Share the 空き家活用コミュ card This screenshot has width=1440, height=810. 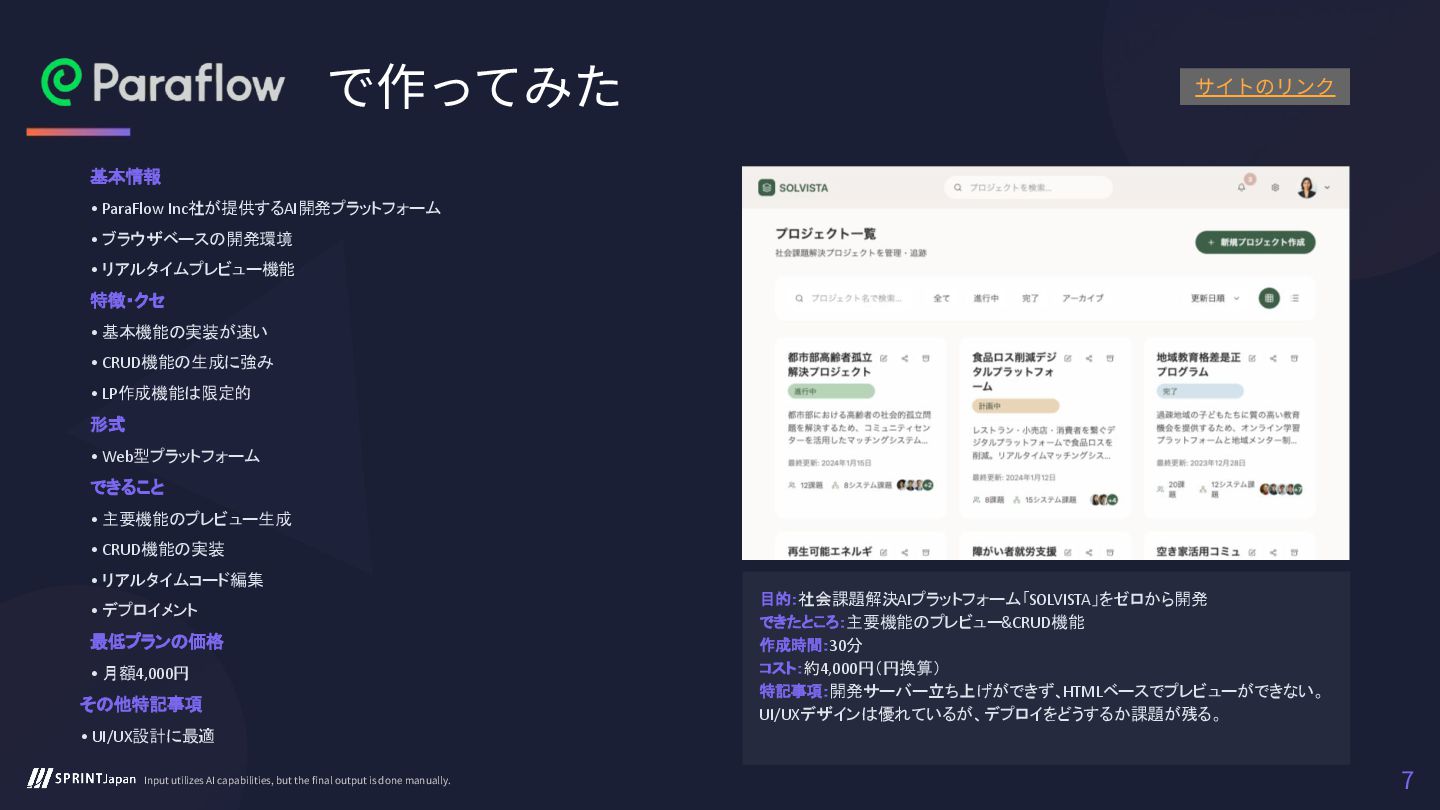tap(1274, 552)
